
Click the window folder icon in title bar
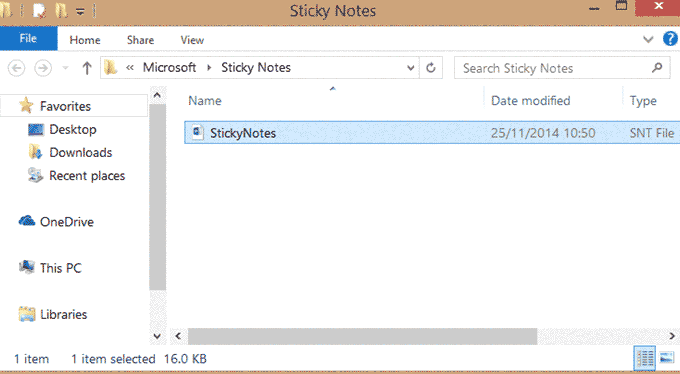click(7, 10)
